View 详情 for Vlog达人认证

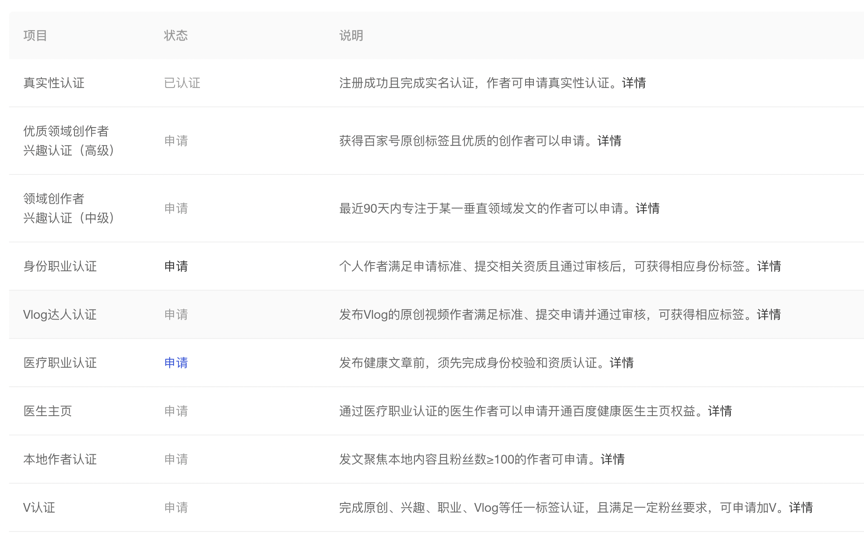769,314
